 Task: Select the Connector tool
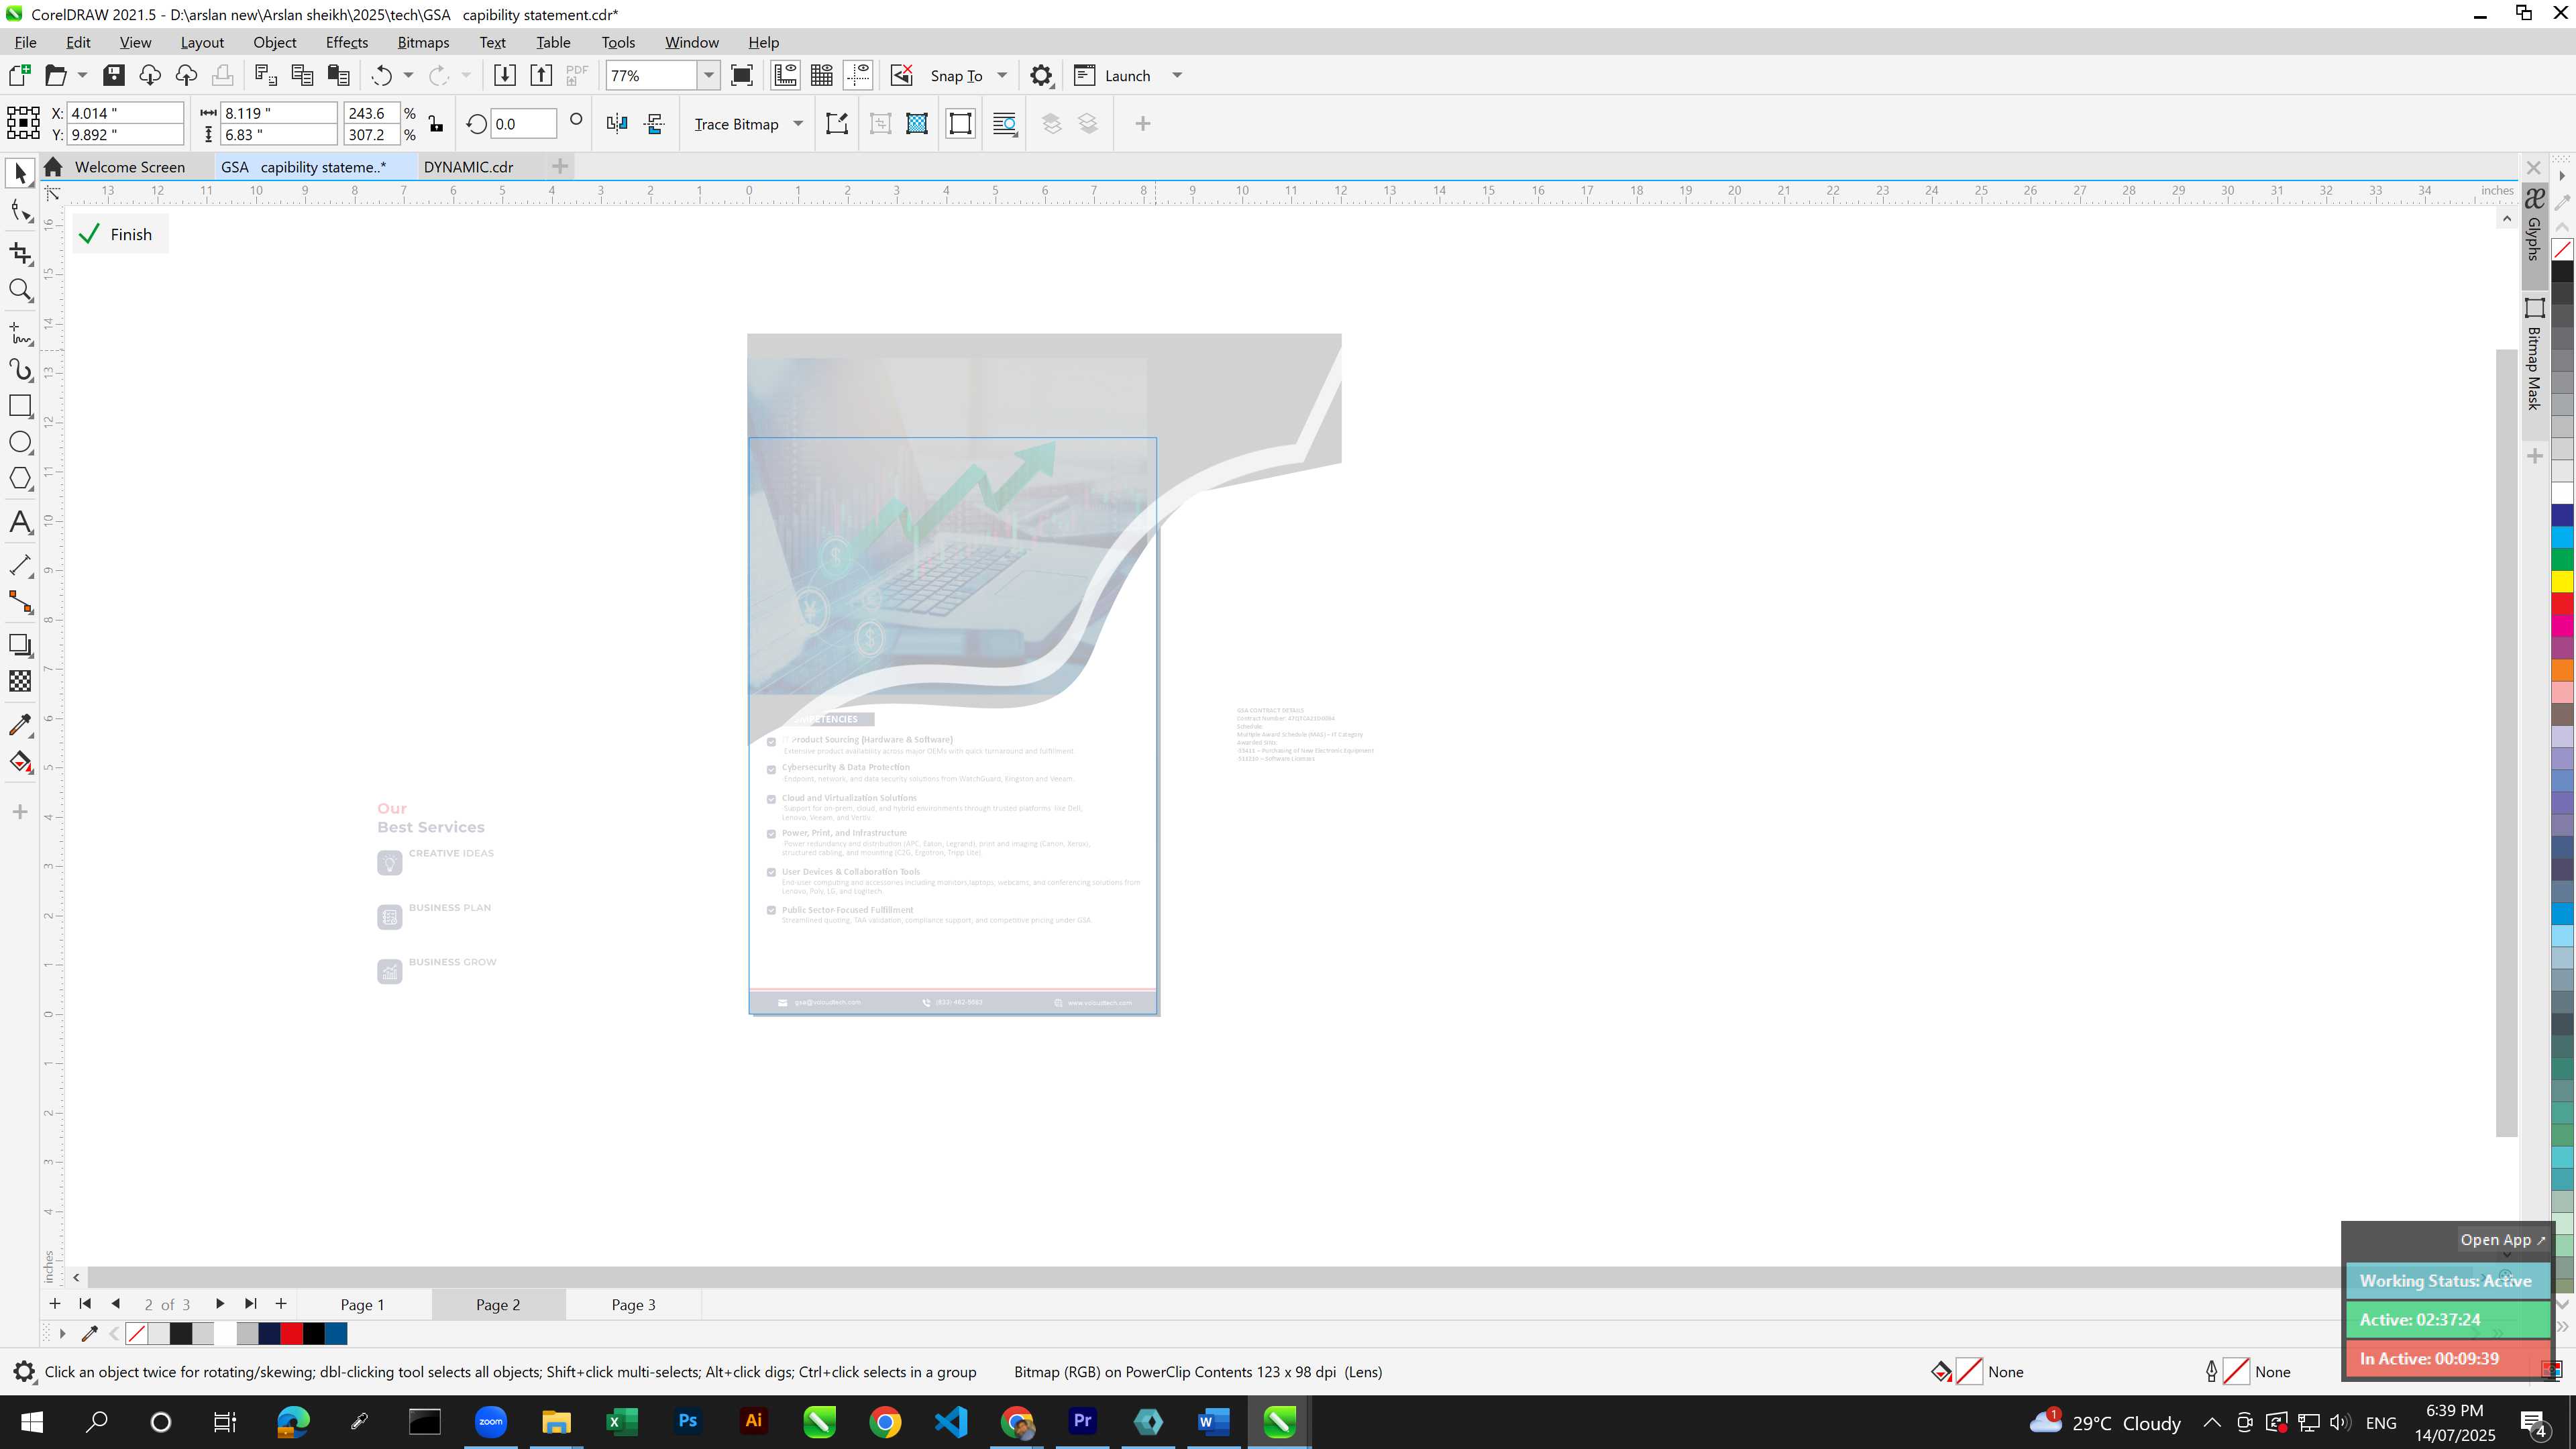20,602
